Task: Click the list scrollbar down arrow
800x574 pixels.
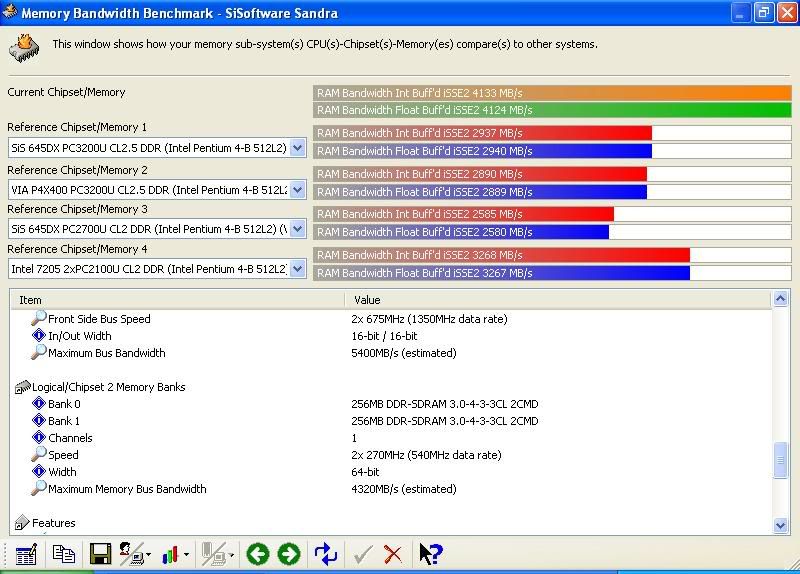Action: click(781, 525)
